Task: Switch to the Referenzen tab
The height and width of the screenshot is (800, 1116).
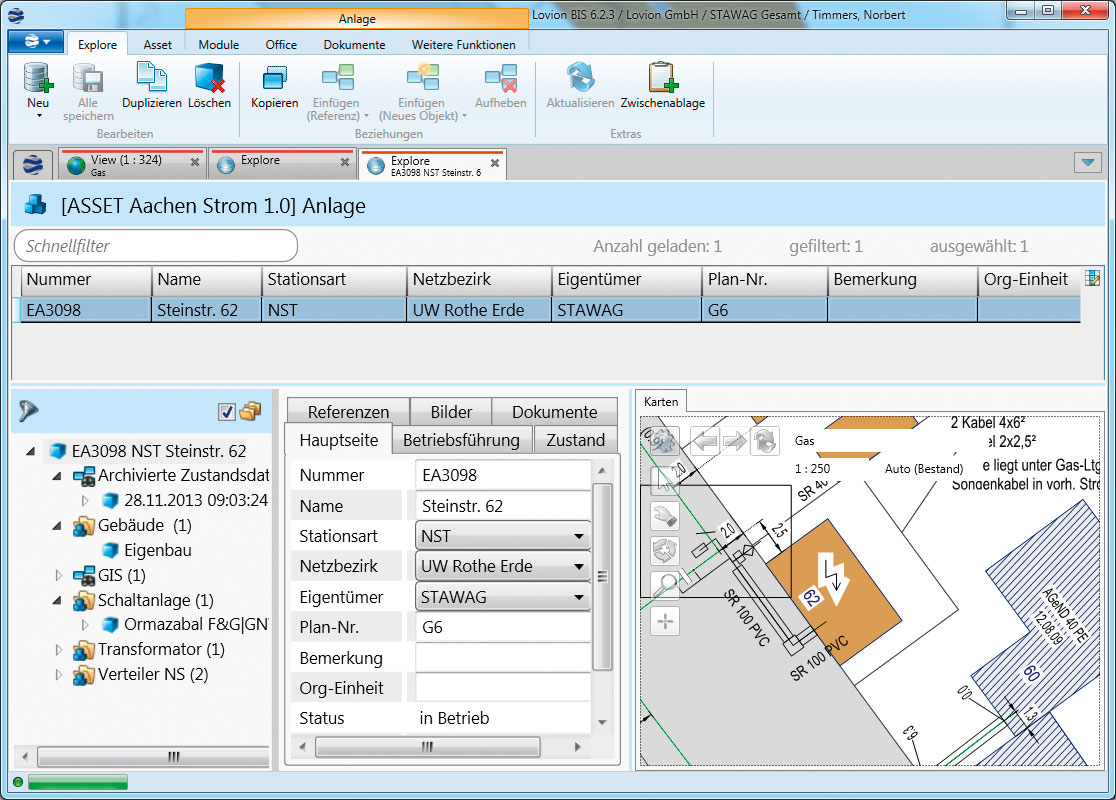Action: pos(348,411)
